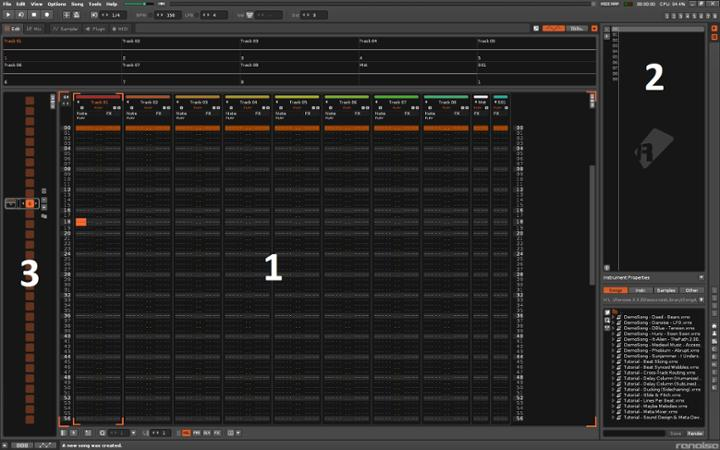Click the home folder icon in right strip
The height and width of the screenshot is (450, 720).
[x=714, y=326]
